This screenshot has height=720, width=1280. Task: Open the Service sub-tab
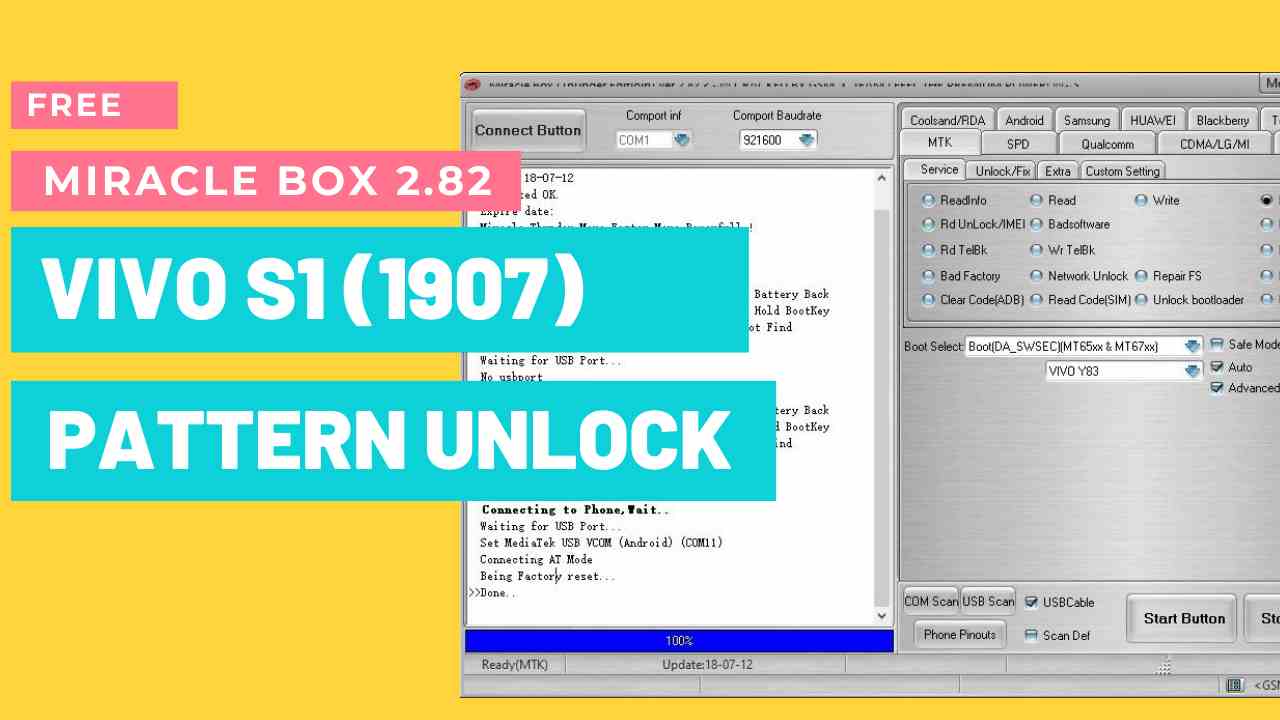[939, 170]
